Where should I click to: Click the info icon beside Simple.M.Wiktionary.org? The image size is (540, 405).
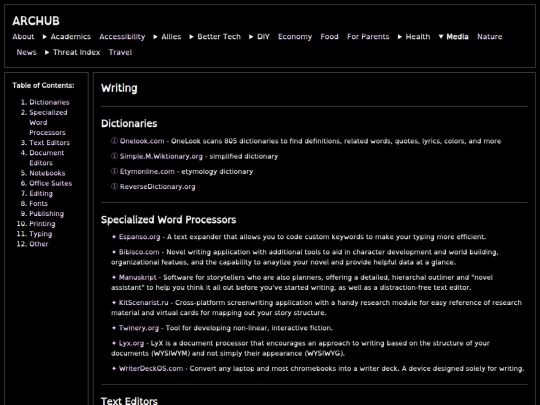pyautogui.click(x=114, y=156)
